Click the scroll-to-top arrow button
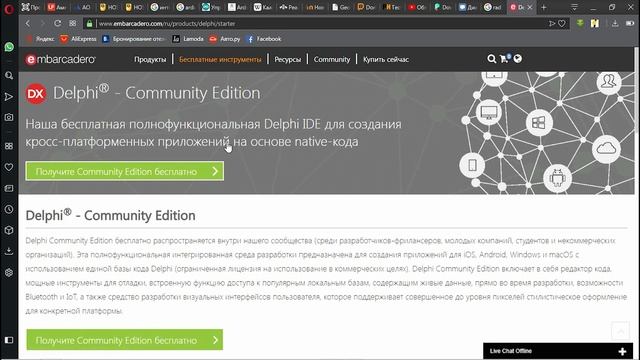This screenshot has height=360, width=640. (620, 331)
